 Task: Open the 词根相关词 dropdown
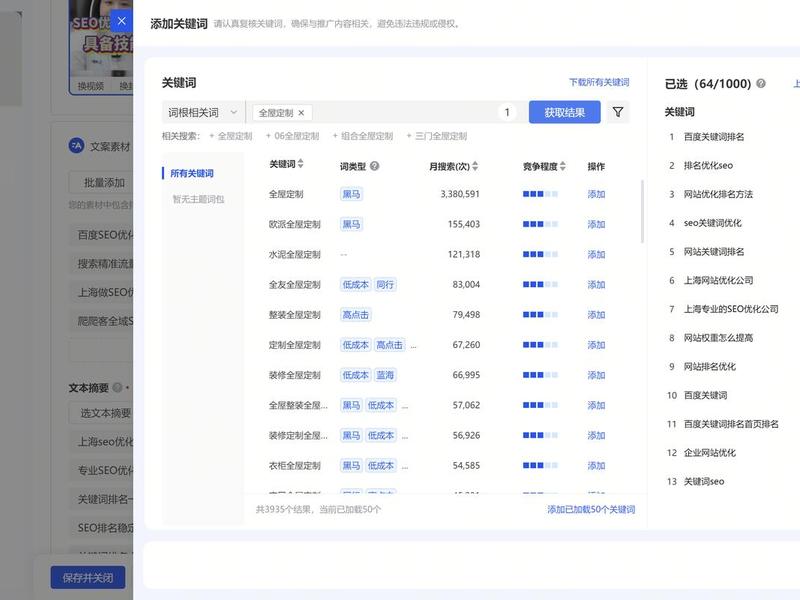(x=203, y=112)
